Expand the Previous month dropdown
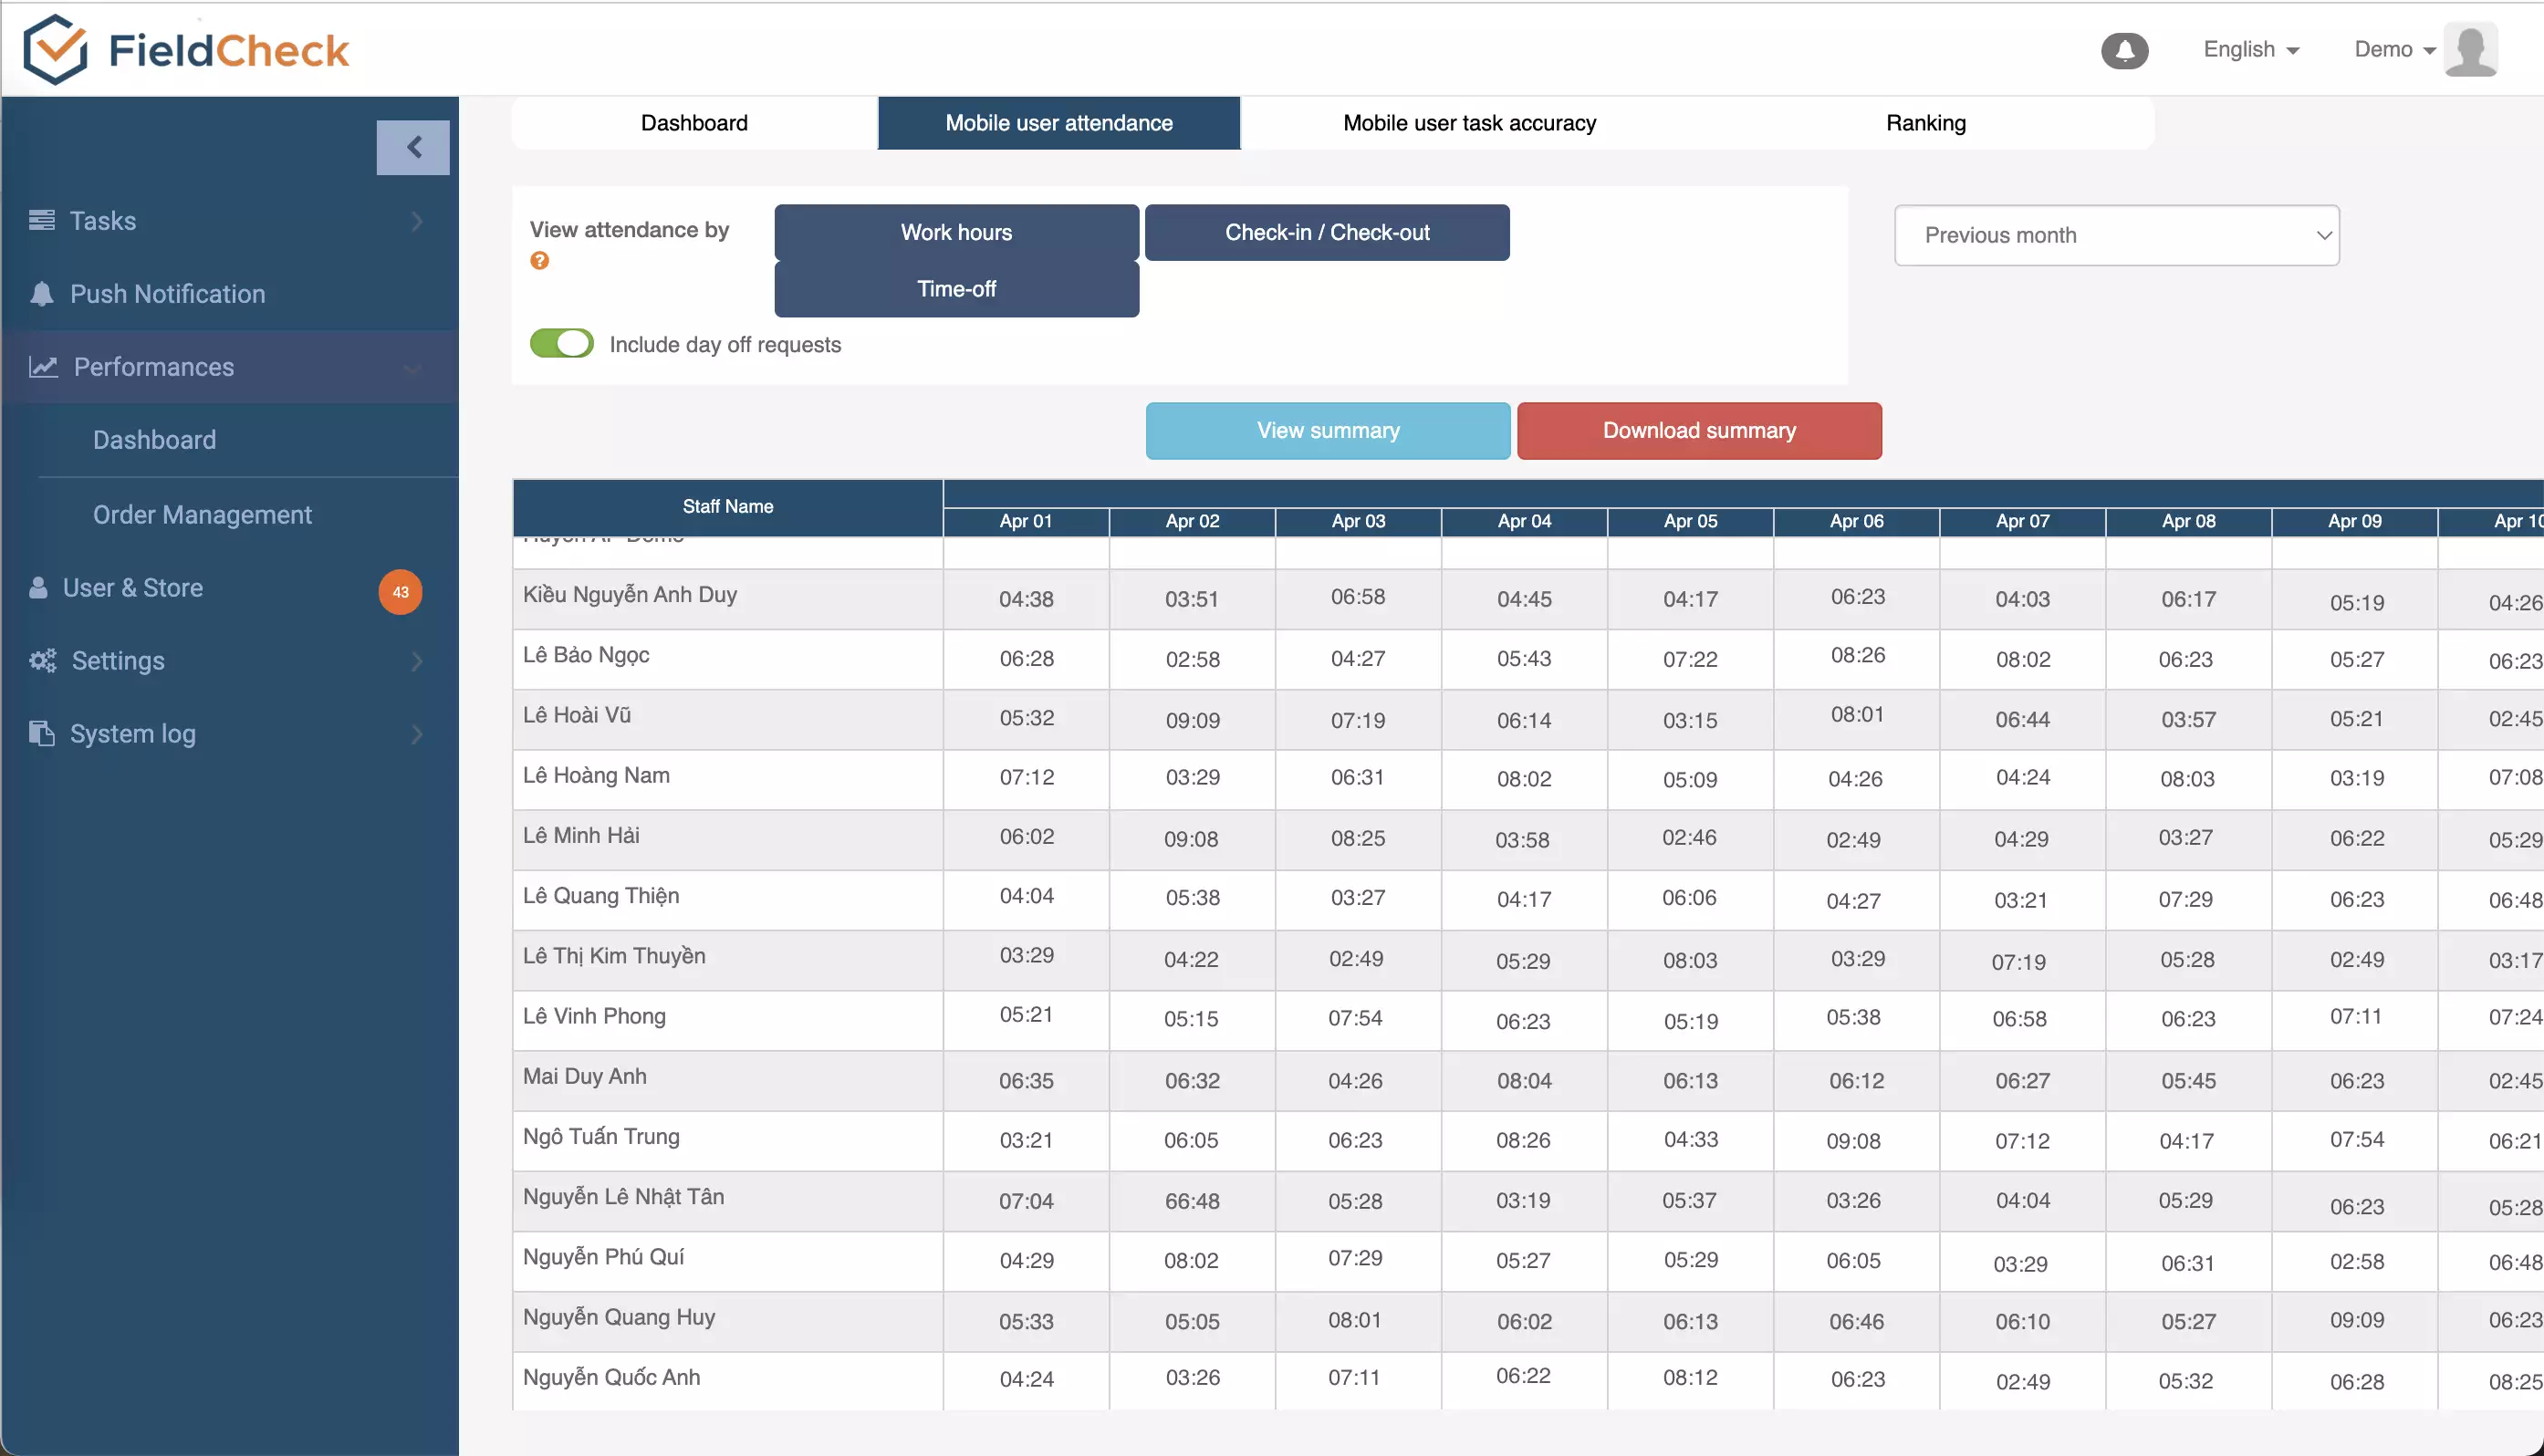This screenshot has height=1456, width=2544. [x=2118, y=234]
